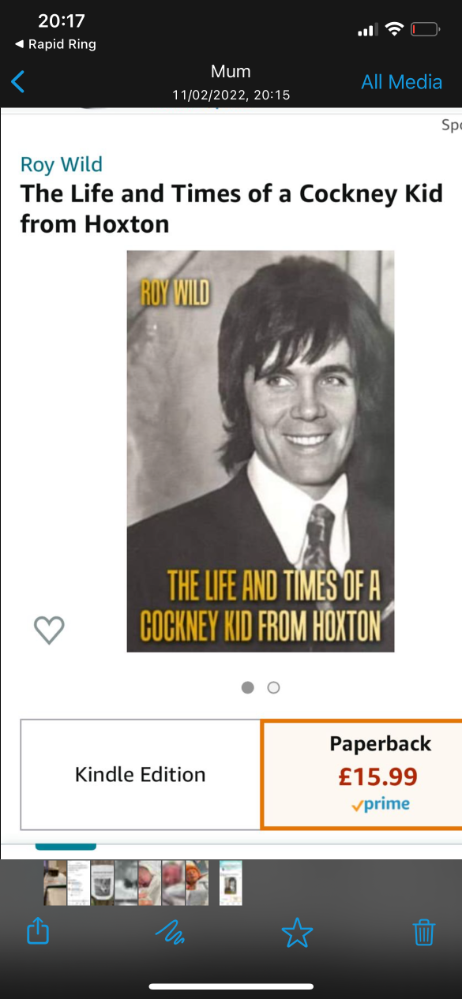
Task: Select the second image page dot
Action: coord(273,687)
